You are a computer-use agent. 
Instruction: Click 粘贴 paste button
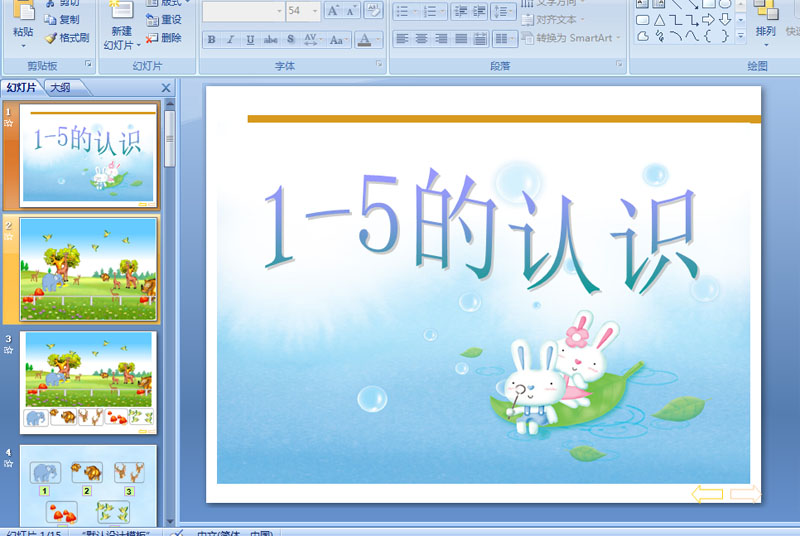click(23, 24)
